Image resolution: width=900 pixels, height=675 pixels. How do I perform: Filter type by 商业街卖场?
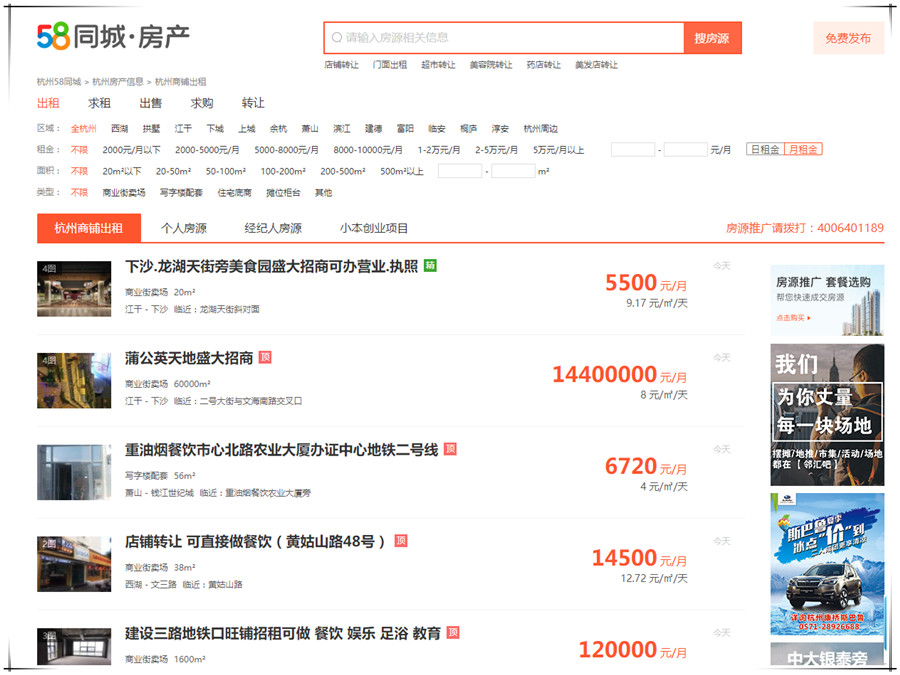[124, 192]
